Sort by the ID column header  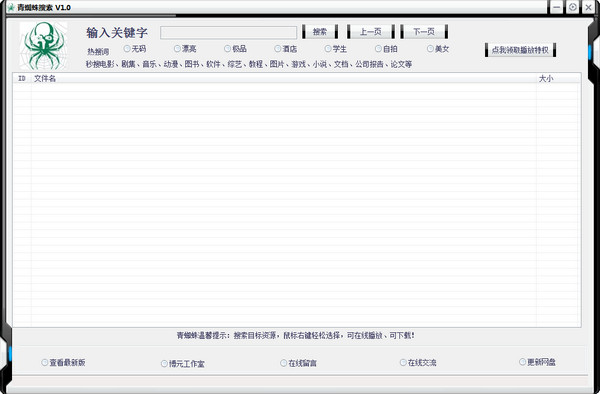pos(22,78)
